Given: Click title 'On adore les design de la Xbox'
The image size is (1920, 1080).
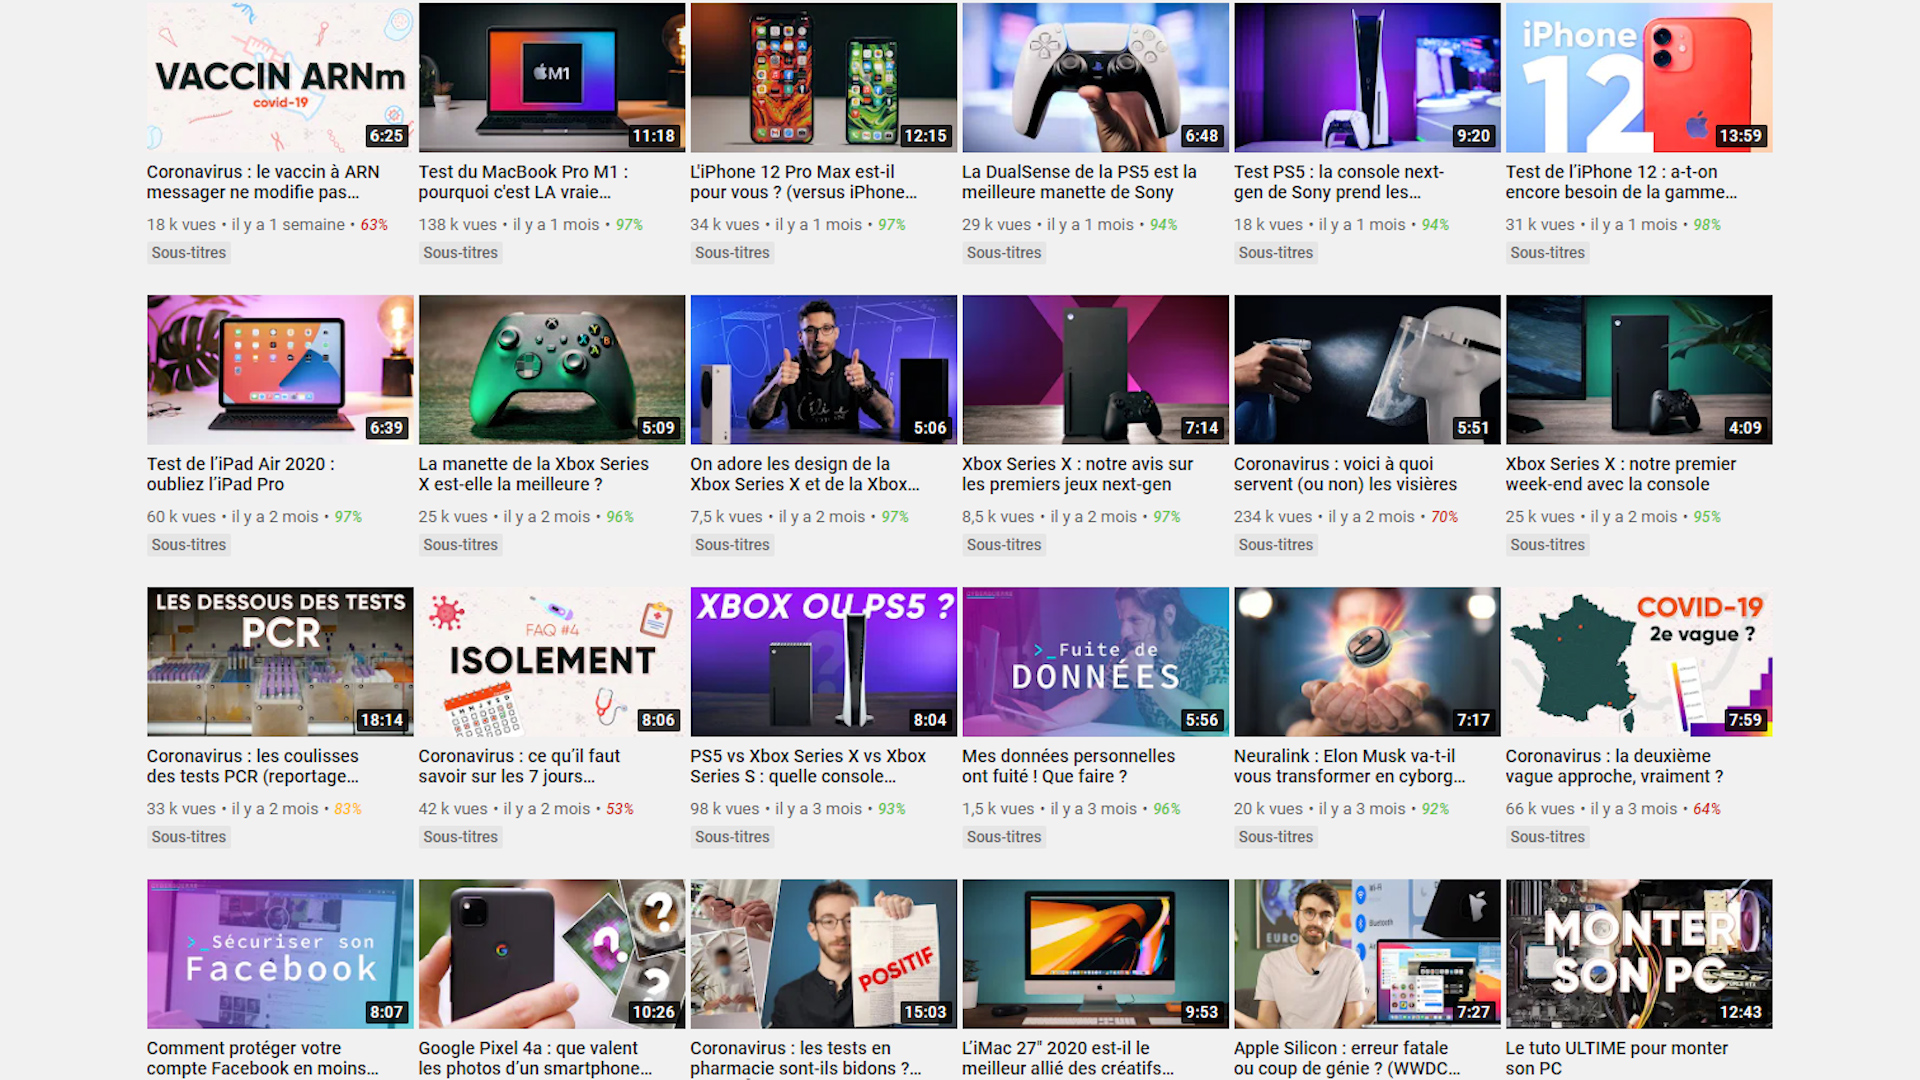Looking at the screenshot, I should click(x=805, y=474).
